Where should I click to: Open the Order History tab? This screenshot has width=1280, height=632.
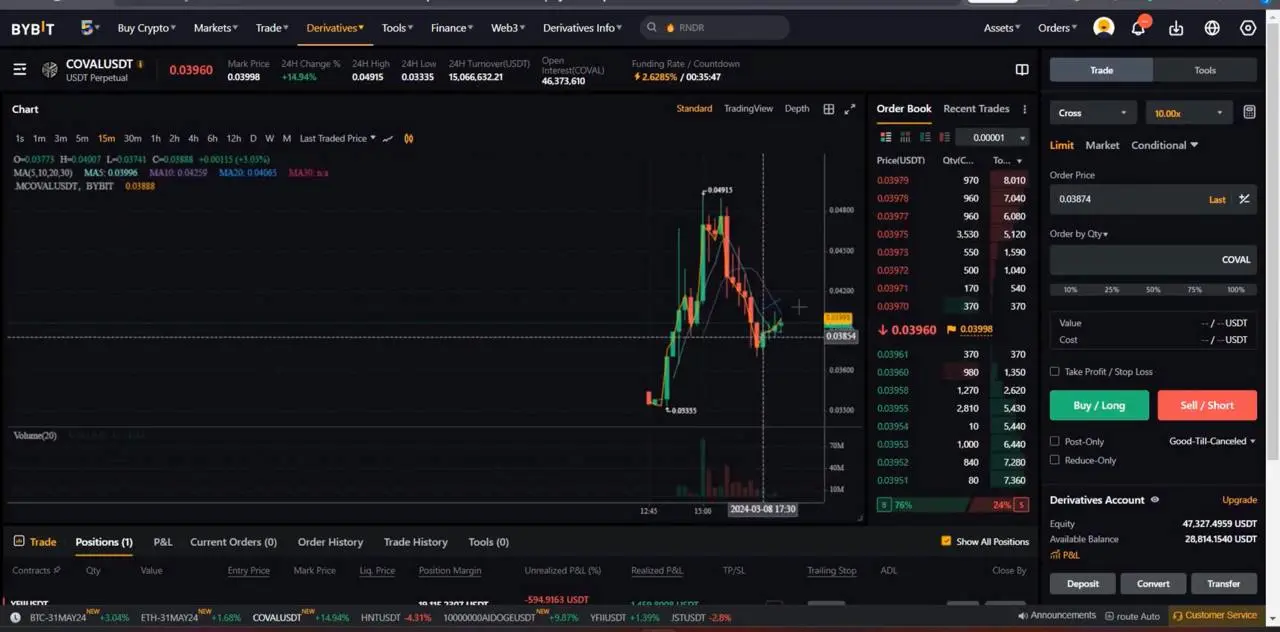(330, 542)
